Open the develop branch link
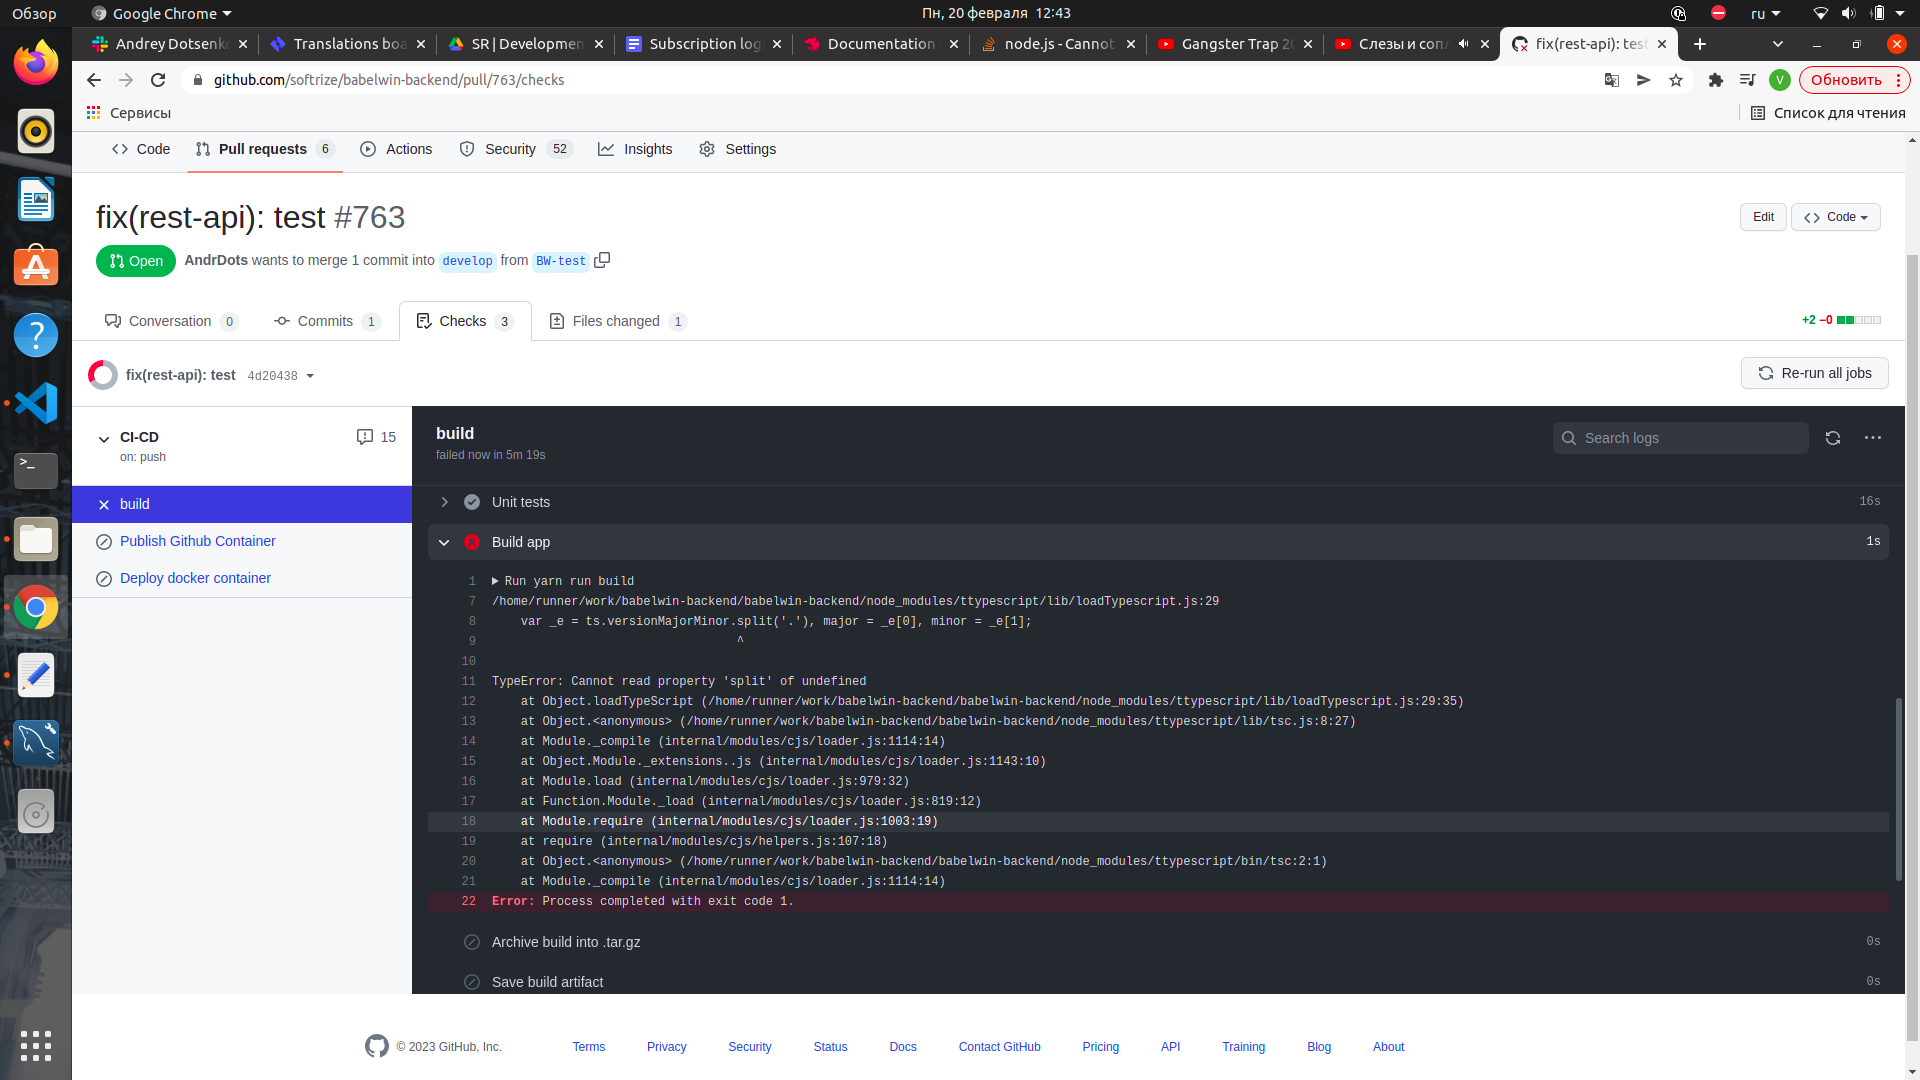 tap(467, 261)
